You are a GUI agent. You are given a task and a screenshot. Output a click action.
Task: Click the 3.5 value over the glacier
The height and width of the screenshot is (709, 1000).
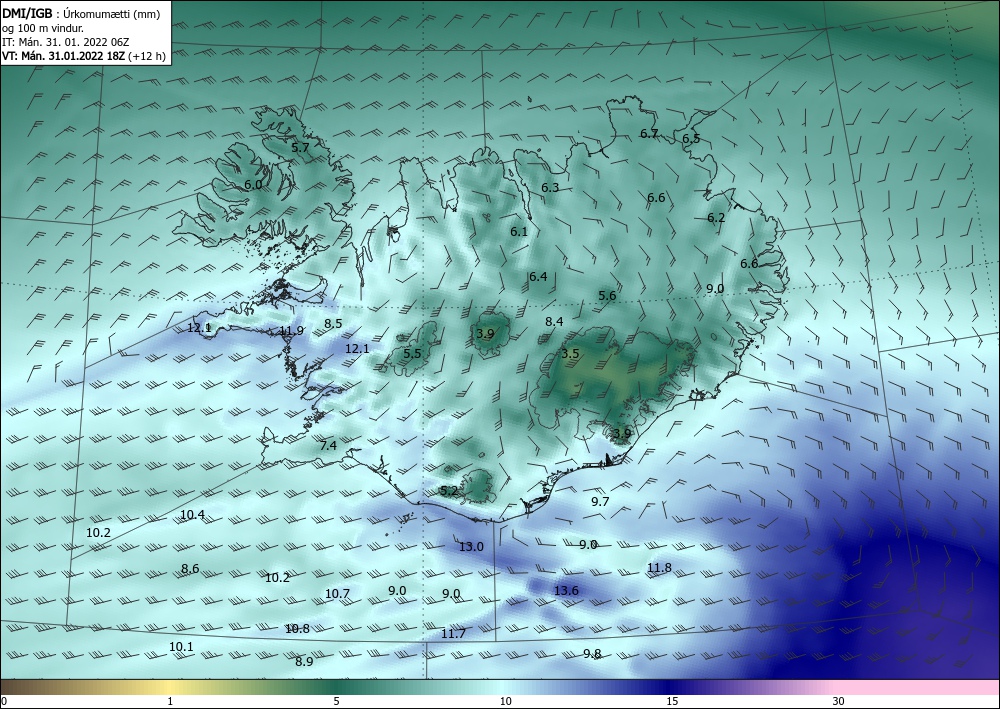click(x=570, y=353)
